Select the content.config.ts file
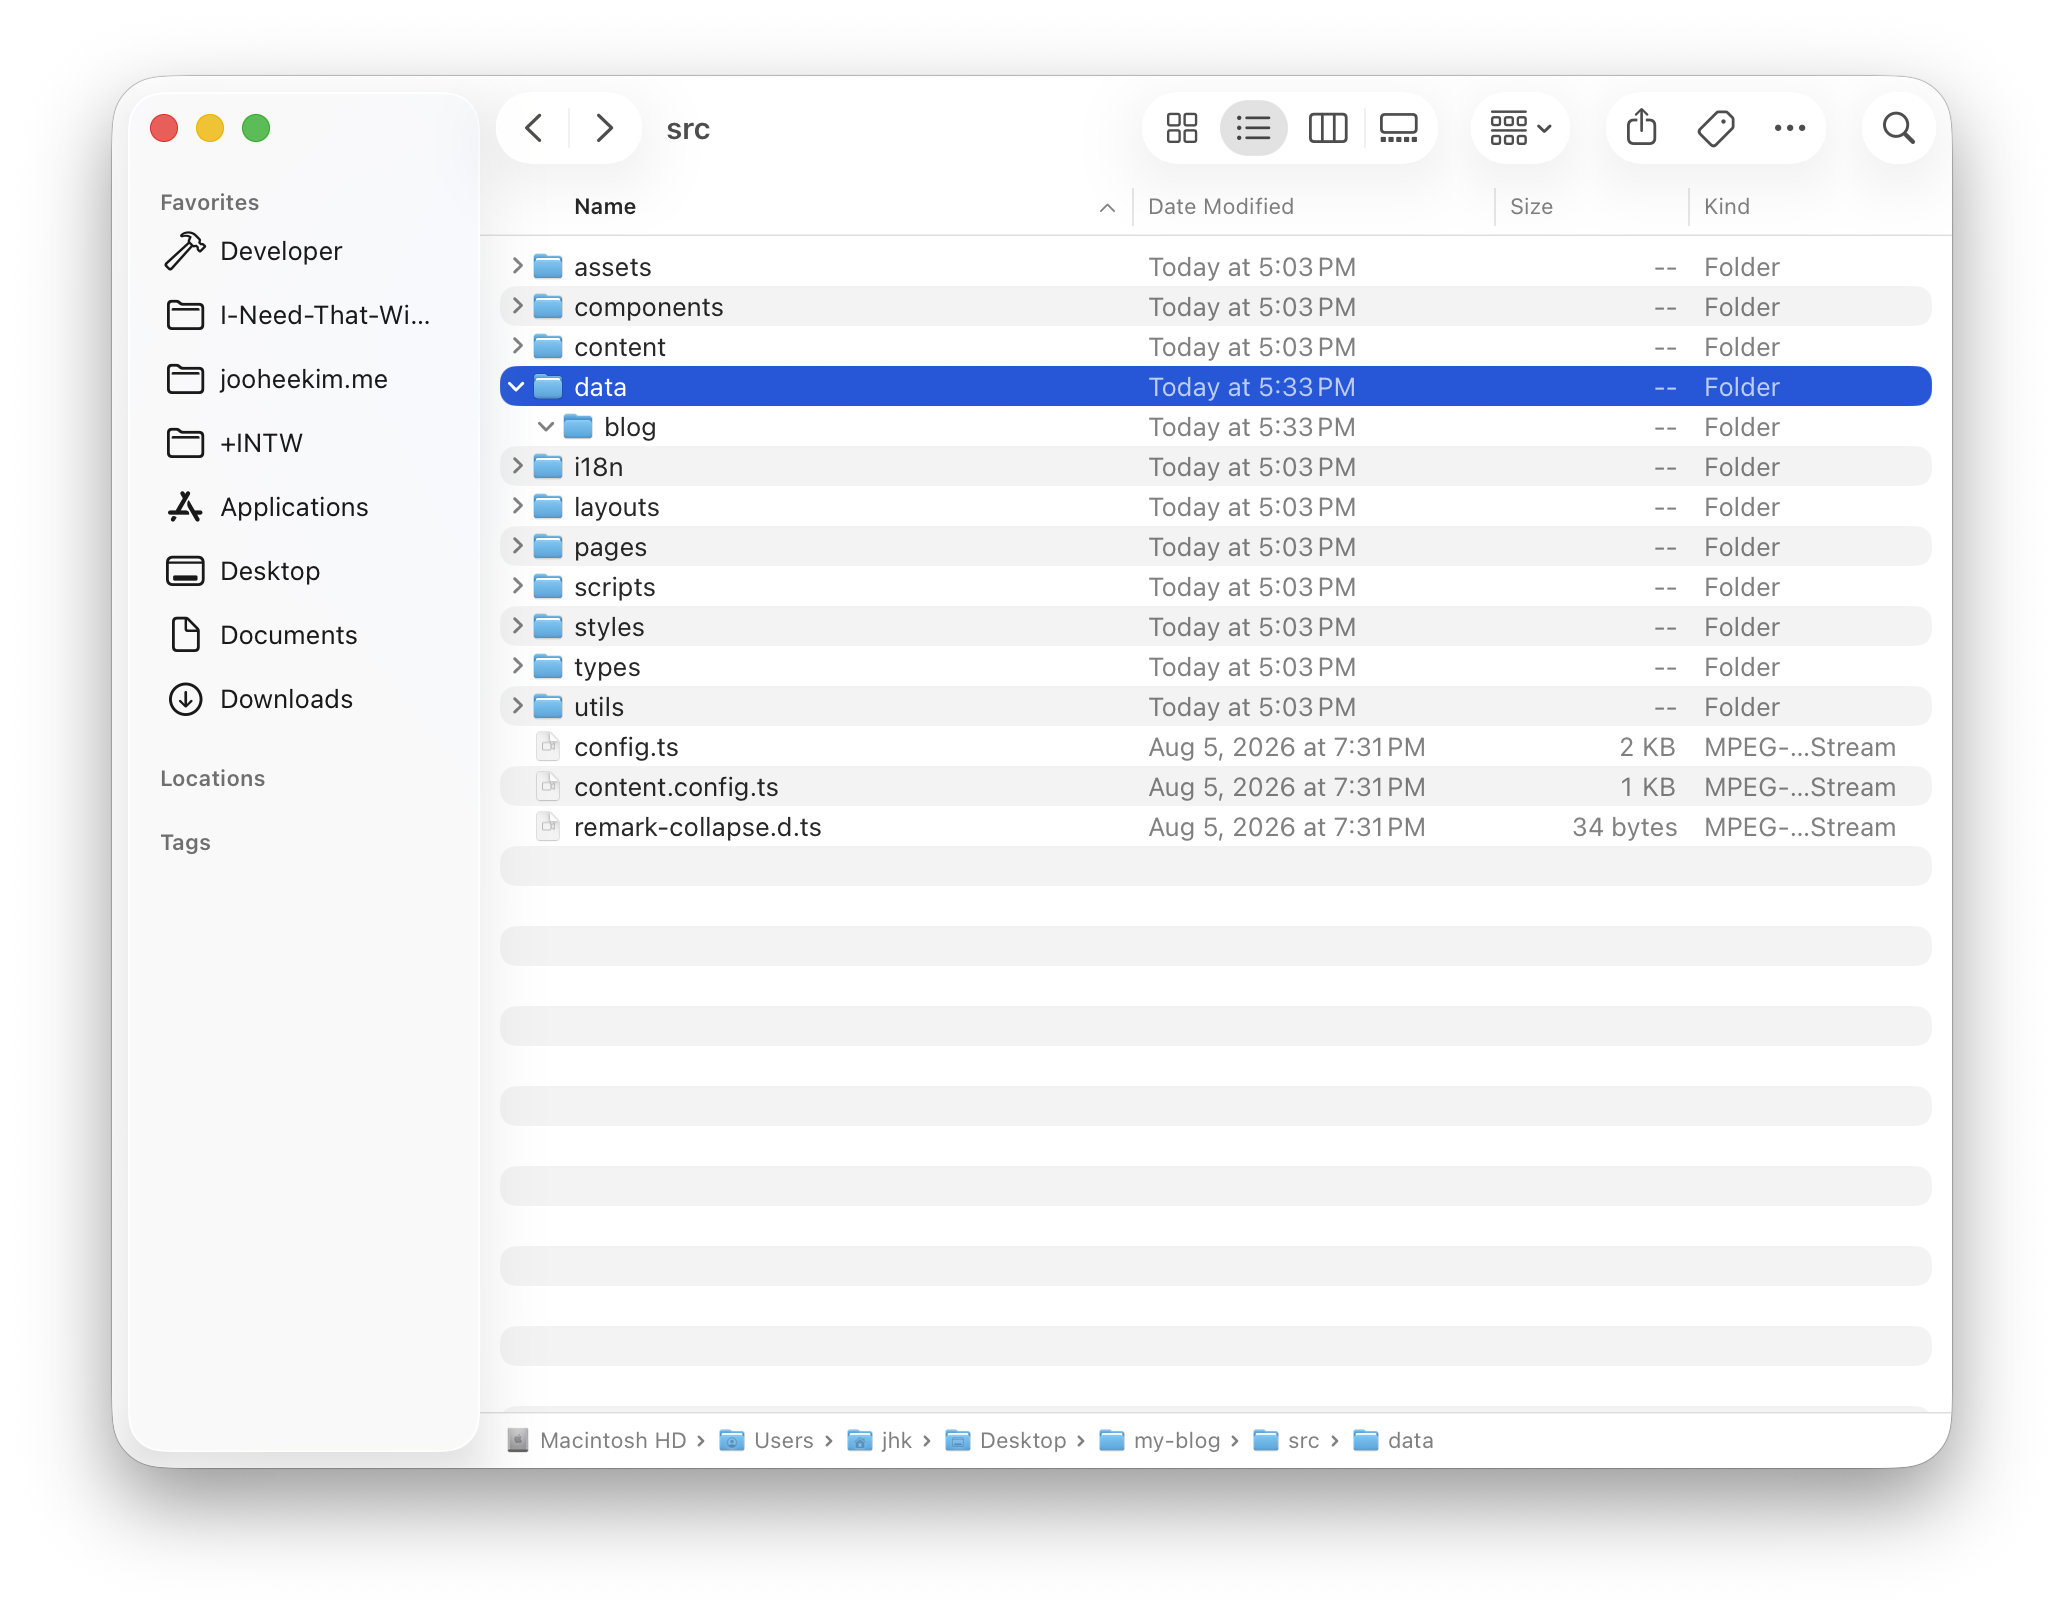 click(1216, 787)
